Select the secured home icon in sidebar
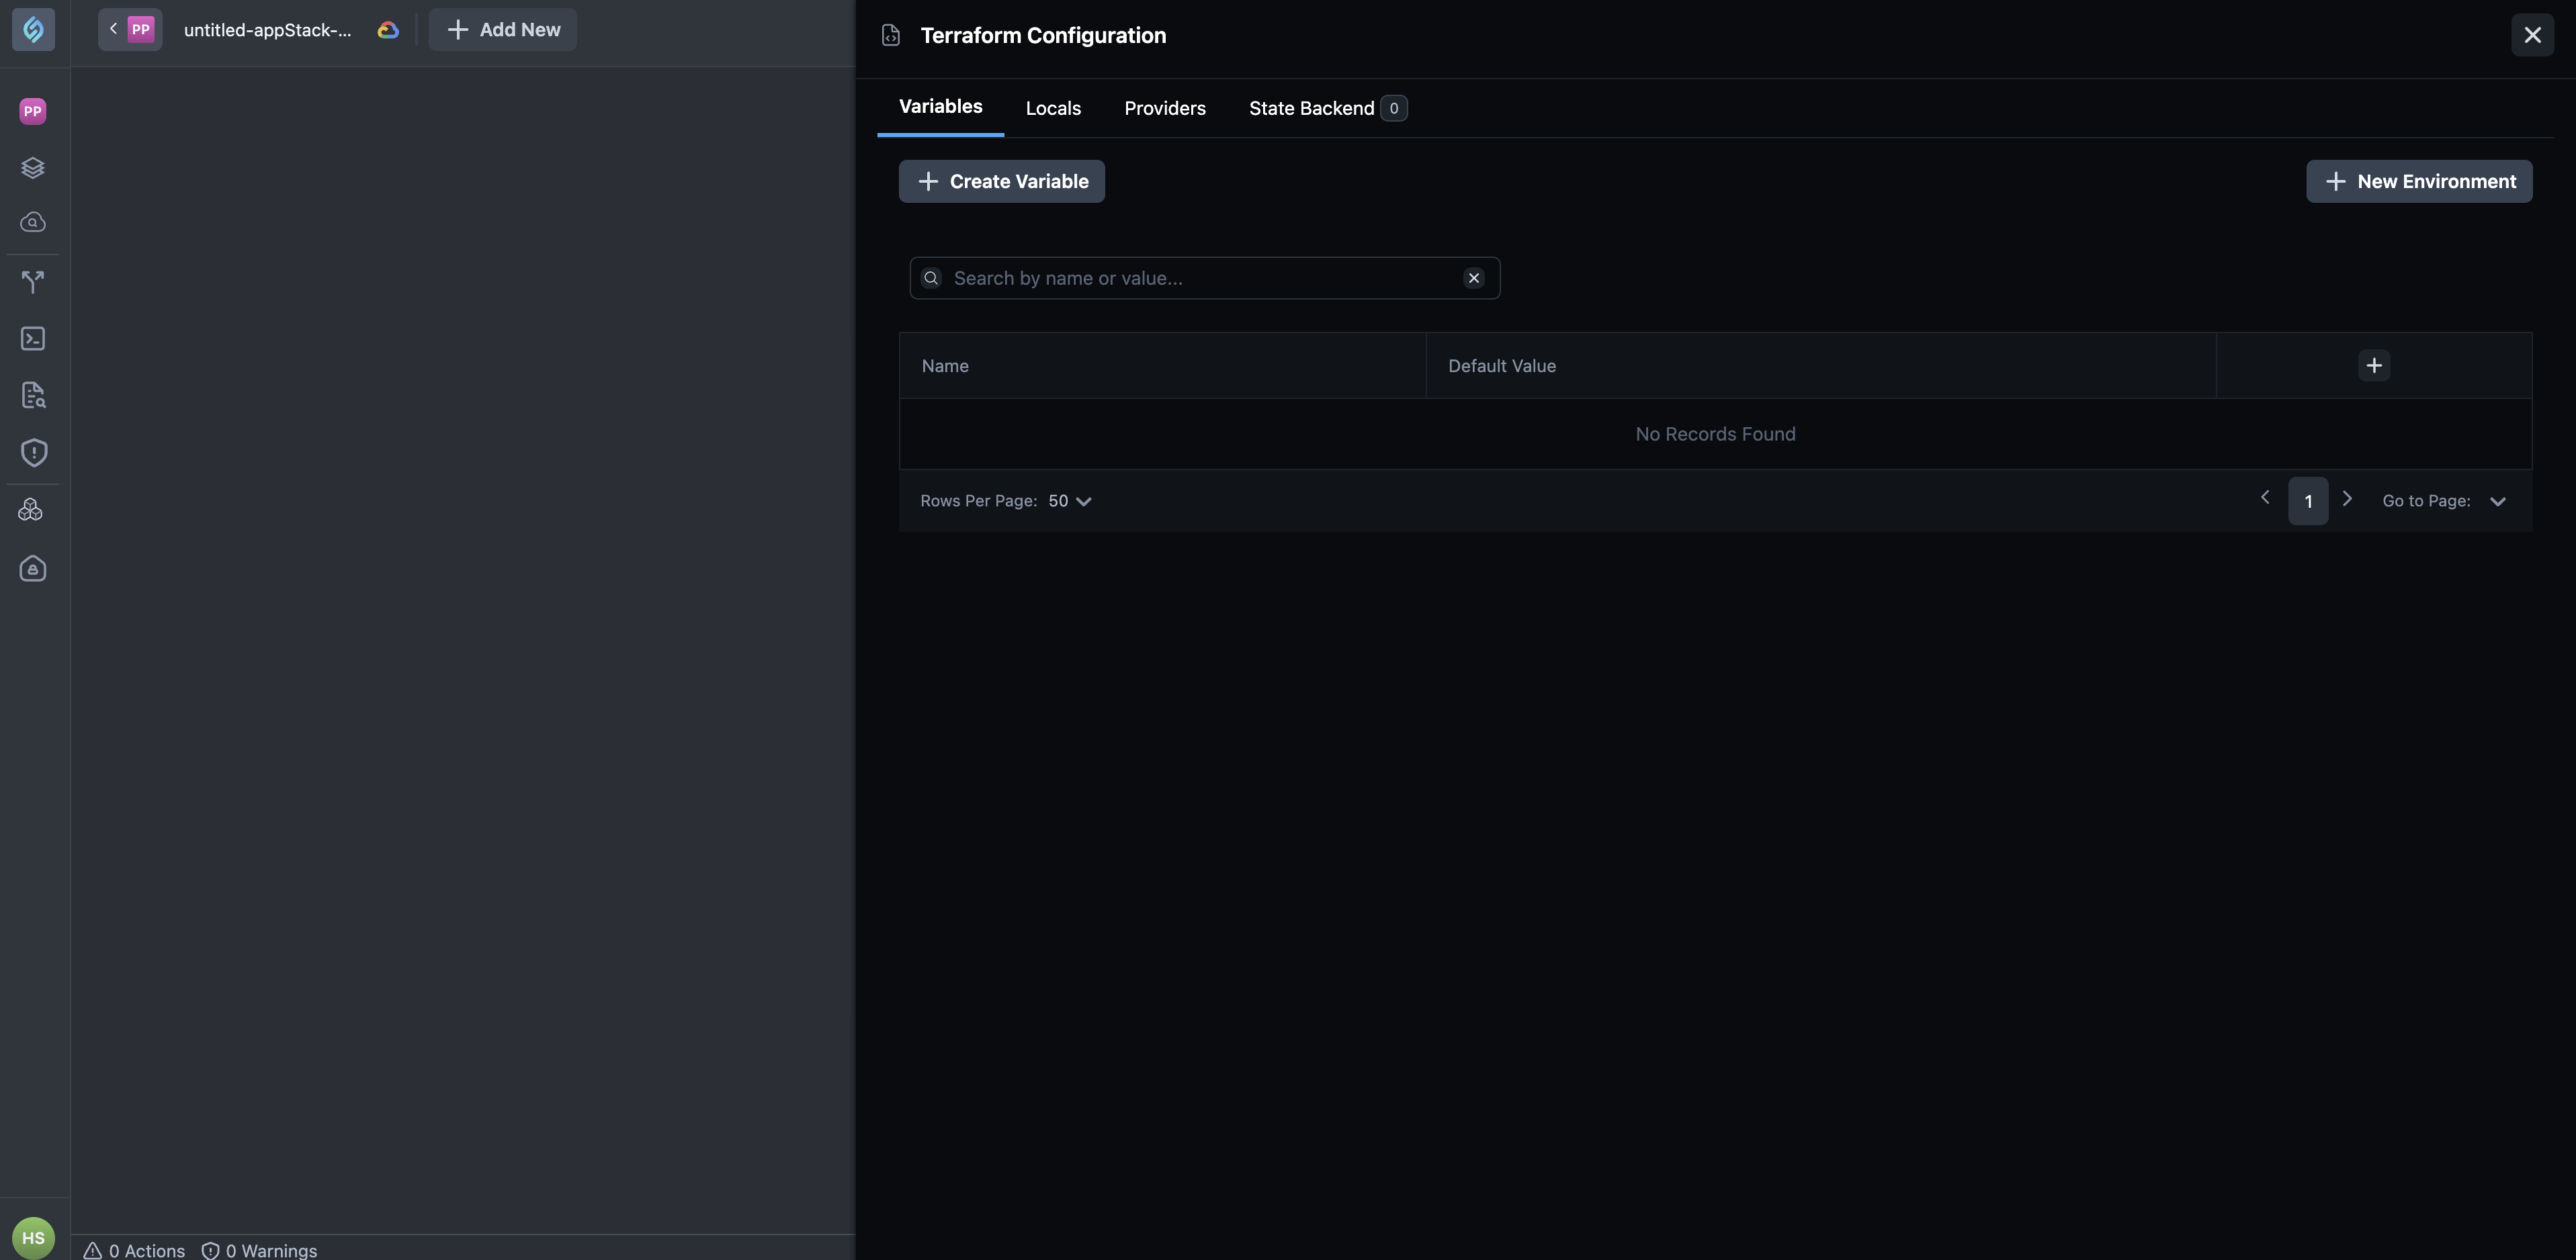Image resolution: width=2576 pixels, height=1260 pixels. [x=32, y=568]
